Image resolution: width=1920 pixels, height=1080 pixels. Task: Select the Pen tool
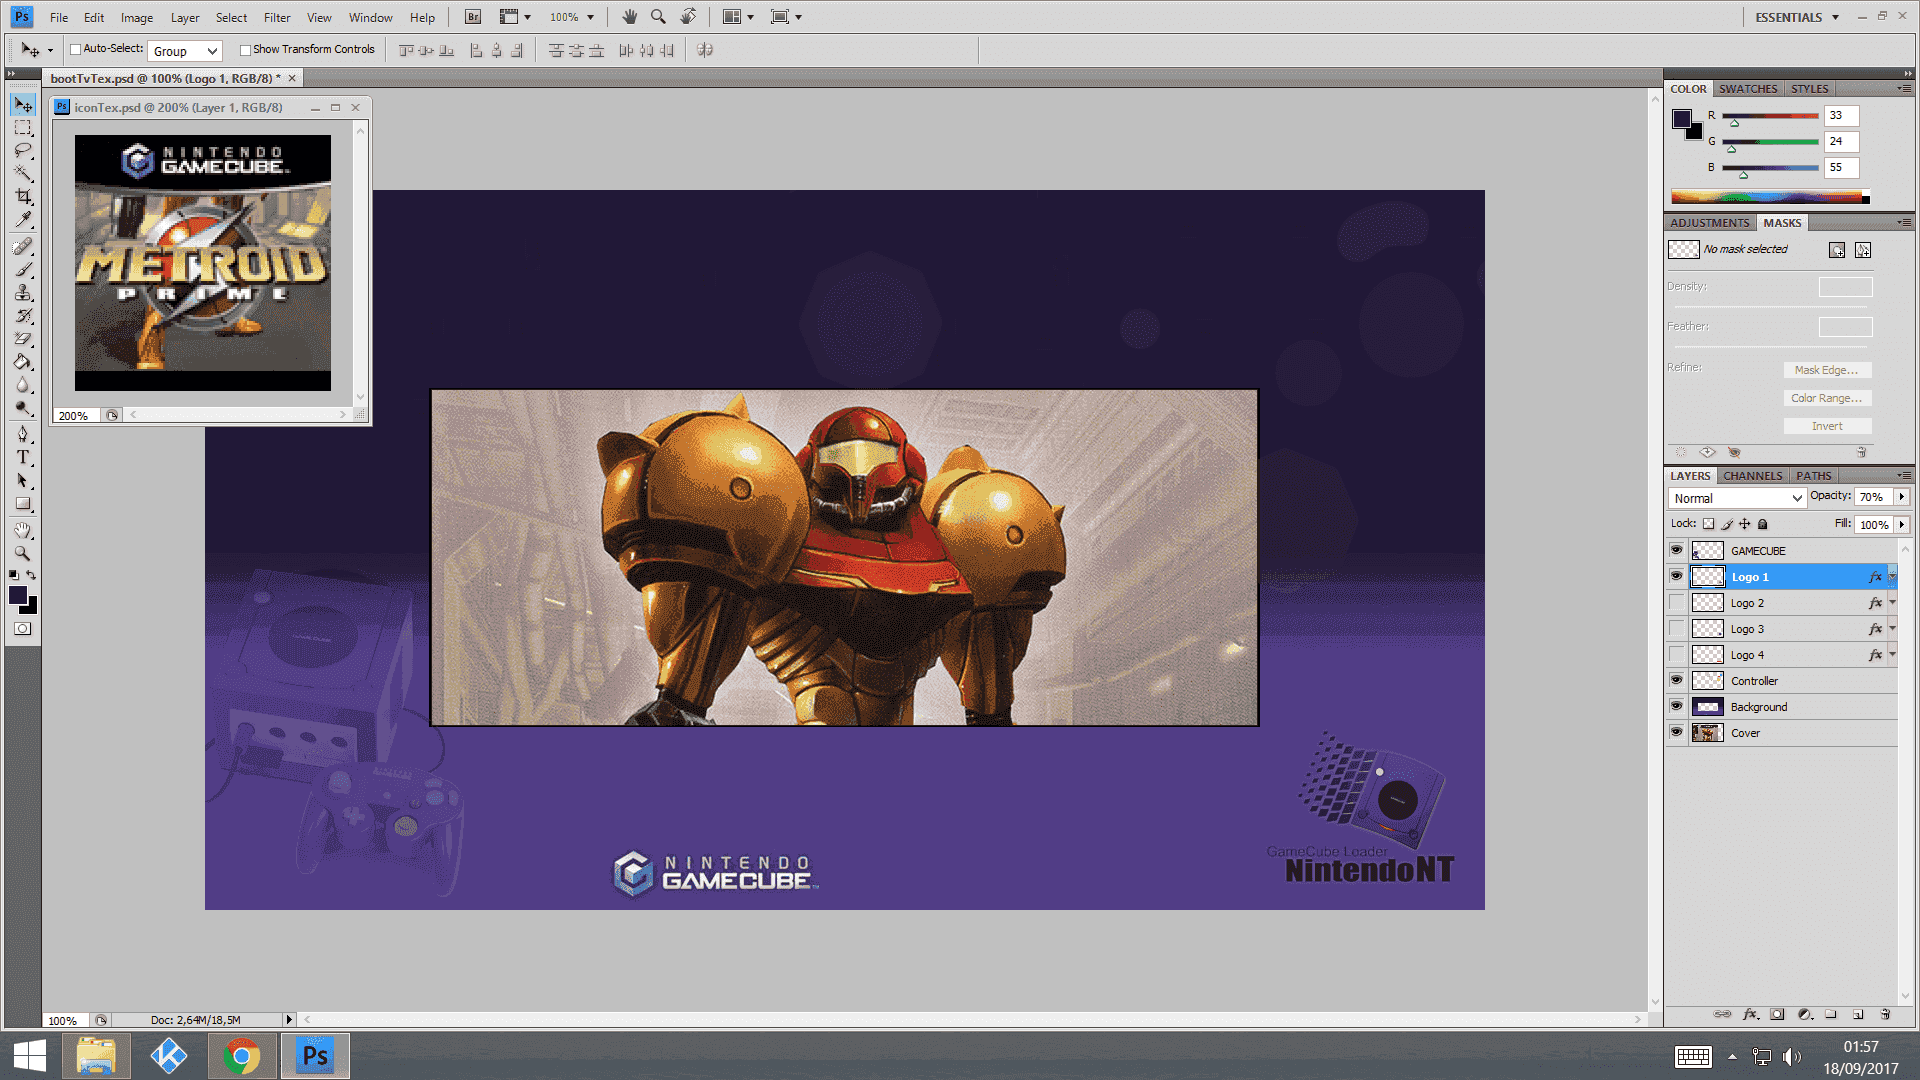[x=23, y=434]
